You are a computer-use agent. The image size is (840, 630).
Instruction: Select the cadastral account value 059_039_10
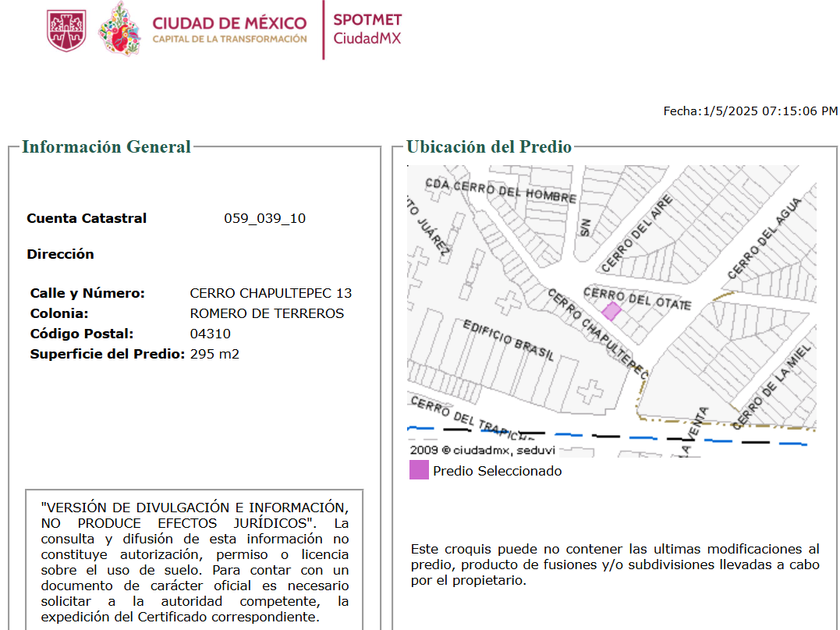265,219
